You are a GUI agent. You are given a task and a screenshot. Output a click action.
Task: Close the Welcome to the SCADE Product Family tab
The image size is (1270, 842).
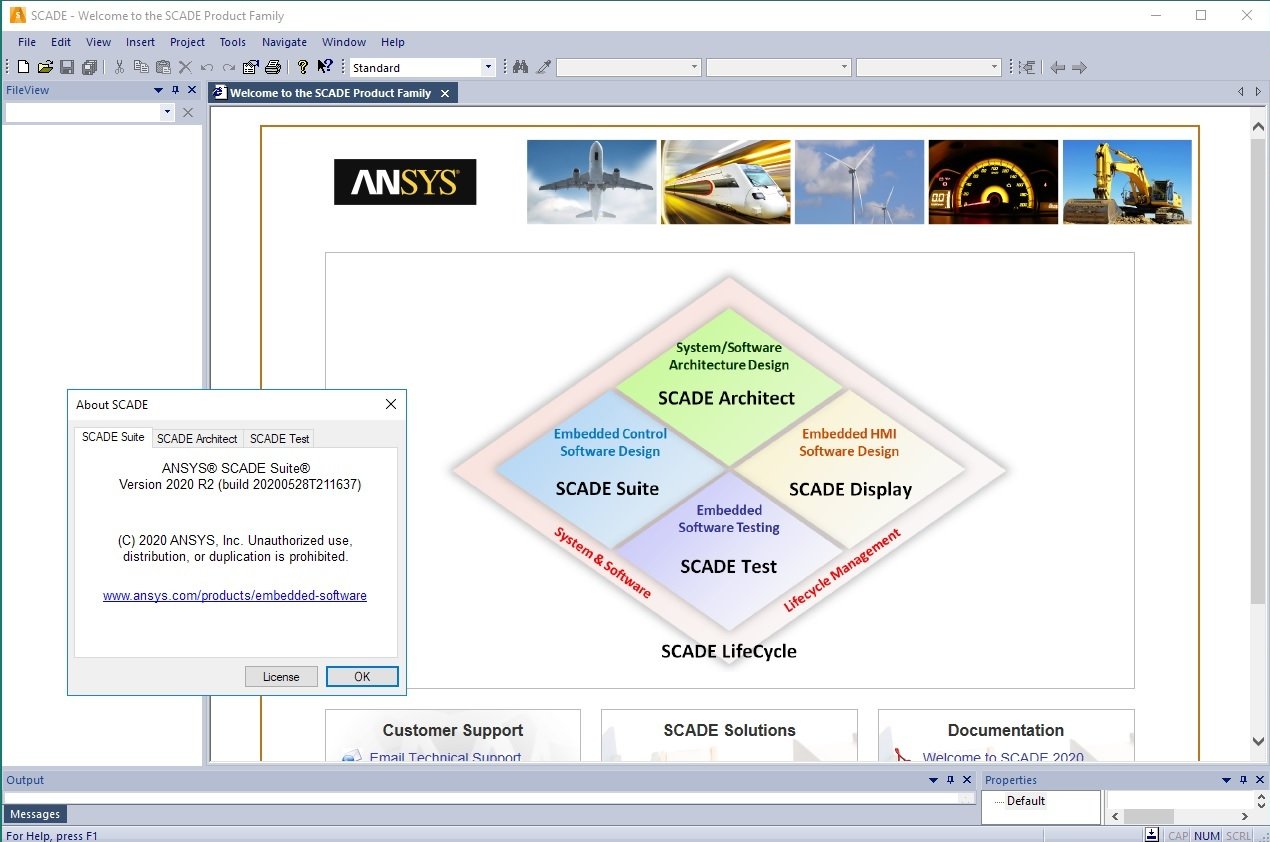445,93
